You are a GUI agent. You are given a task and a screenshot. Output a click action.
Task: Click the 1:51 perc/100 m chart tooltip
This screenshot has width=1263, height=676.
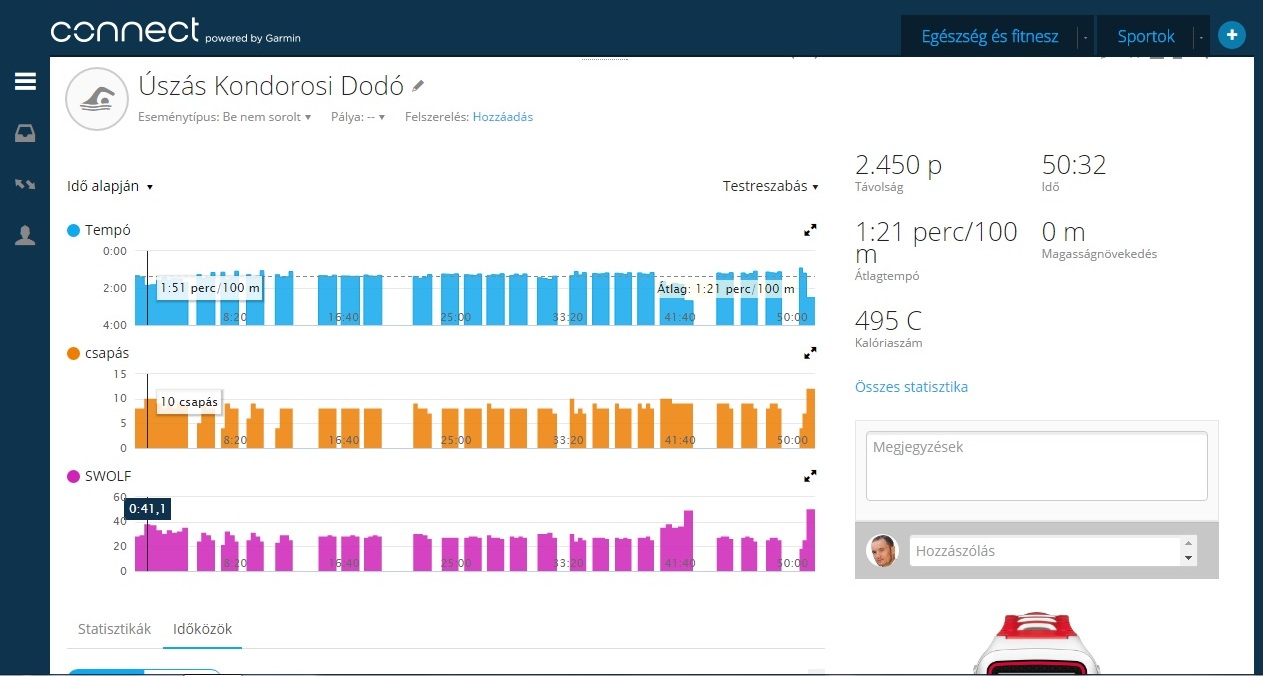coord(210,288)
